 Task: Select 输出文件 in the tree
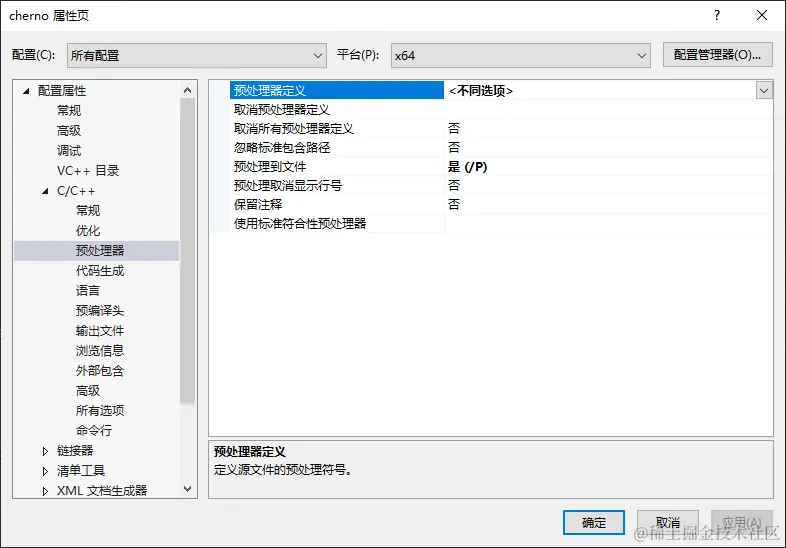100,331
